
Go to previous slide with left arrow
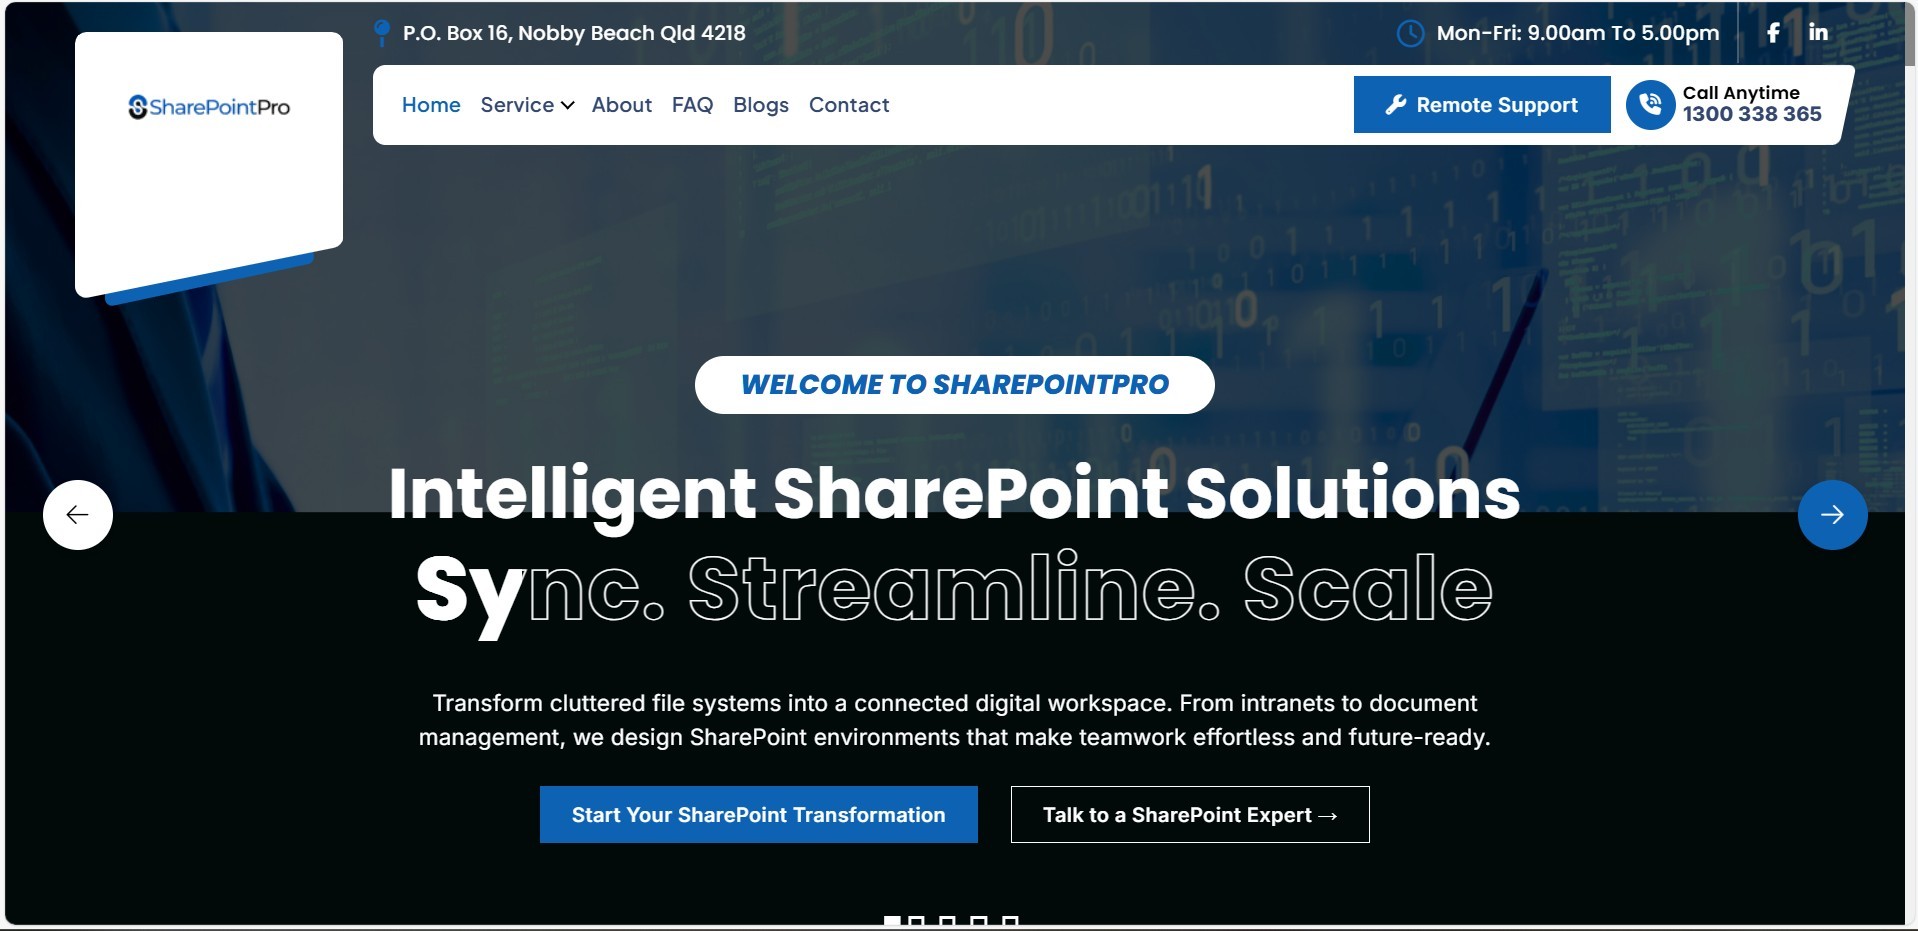click(x=78, y=515)
